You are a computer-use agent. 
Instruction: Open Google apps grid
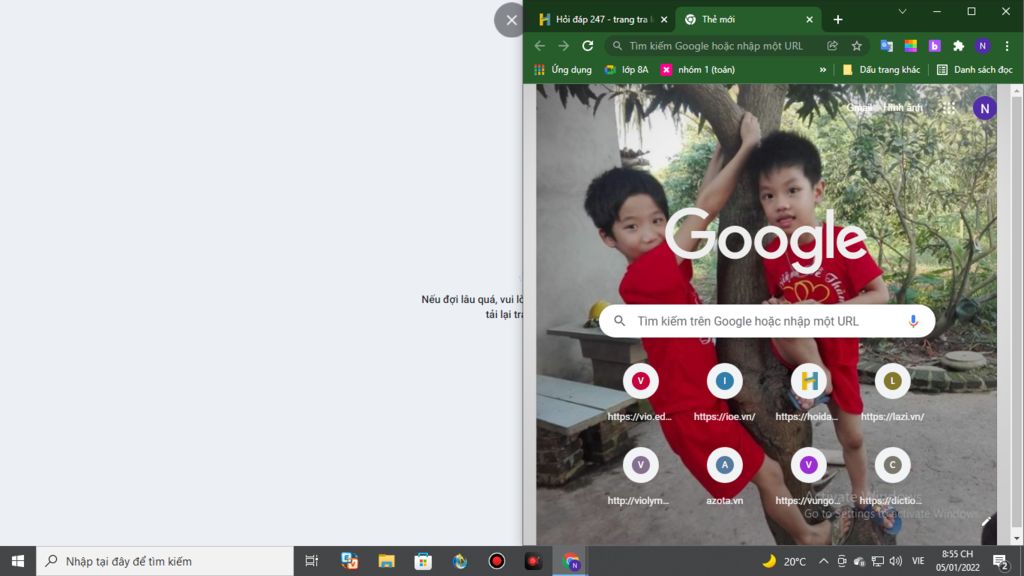click(948, 108)
